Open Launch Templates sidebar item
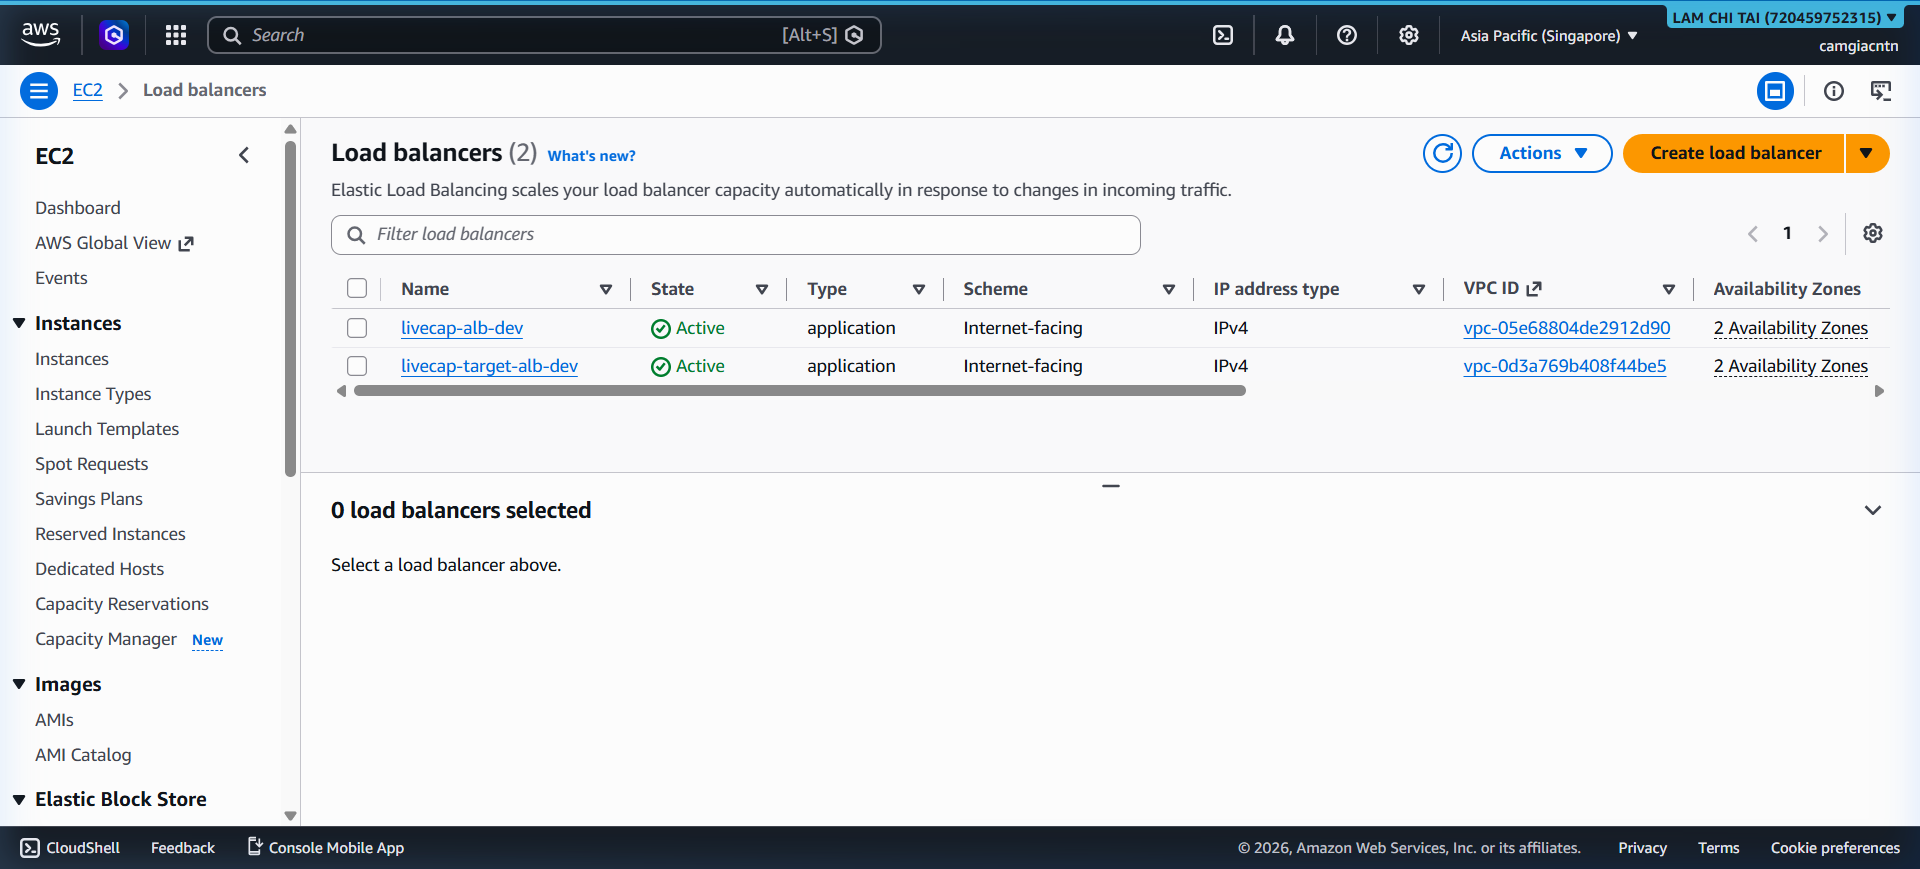This screenshot has height=869, width=1920. click(x=107, y=429)
